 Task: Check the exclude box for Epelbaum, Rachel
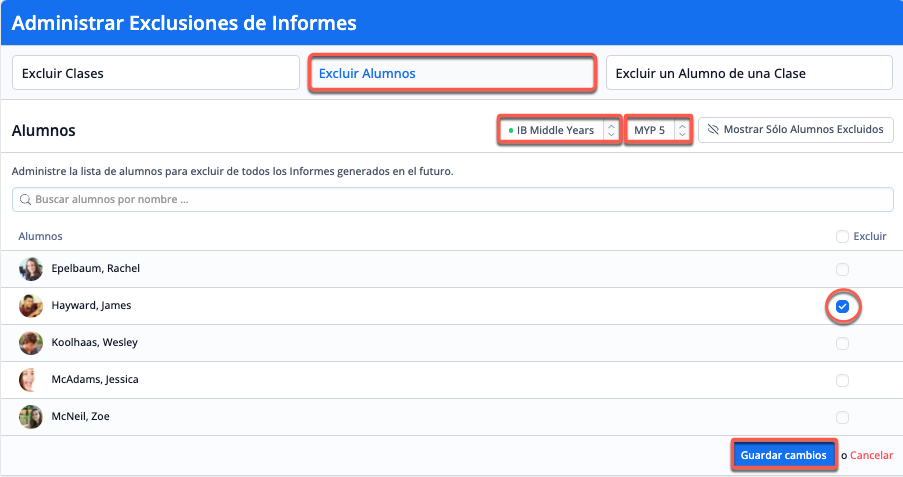(x=842, y=269)
